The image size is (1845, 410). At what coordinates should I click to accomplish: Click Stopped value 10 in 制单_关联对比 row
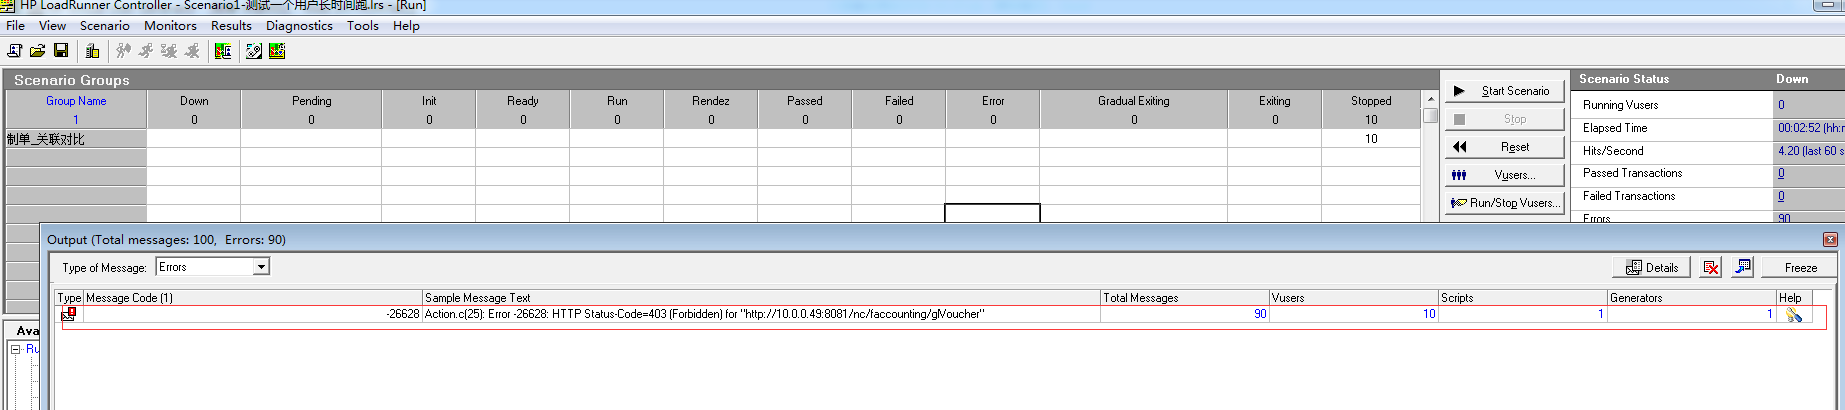[1371, 139]
